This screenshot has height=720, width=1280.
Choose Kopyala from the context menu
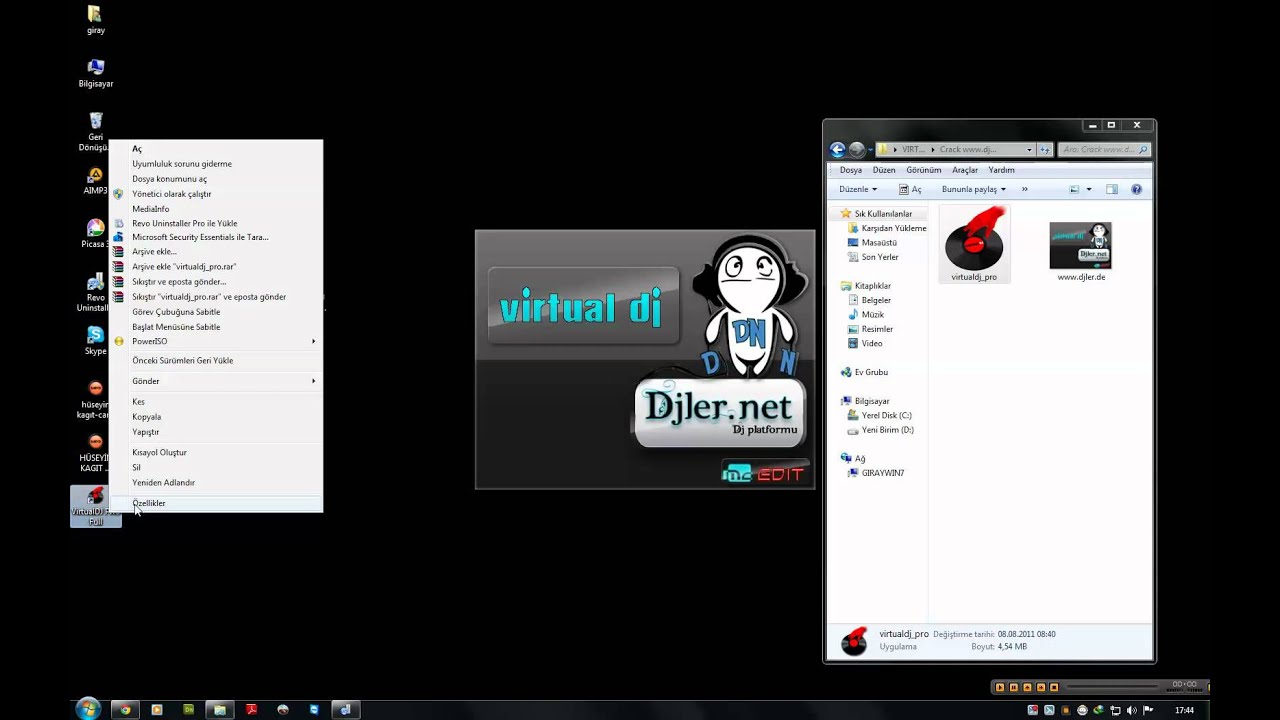(215, 417)
